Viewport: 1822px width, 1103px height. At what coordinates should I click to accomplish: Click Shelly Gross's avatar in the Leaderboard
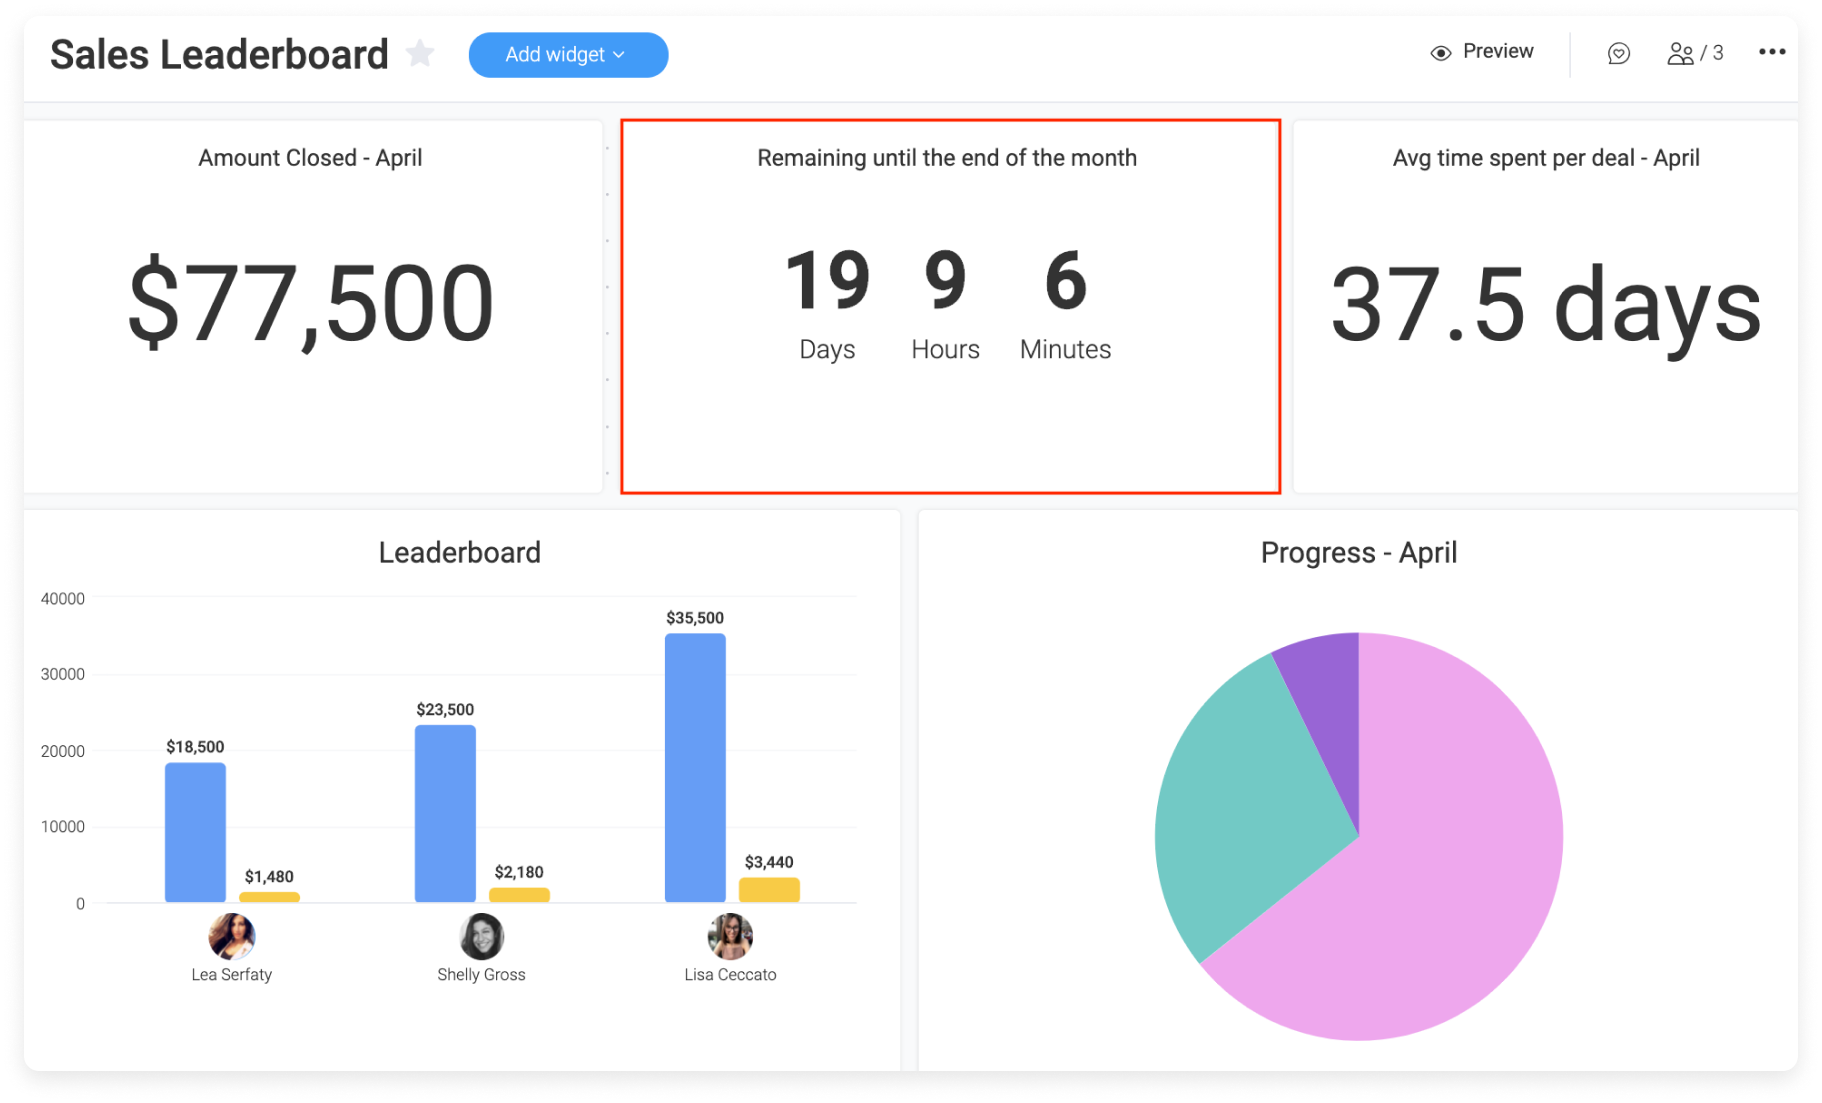coord(481,938)
